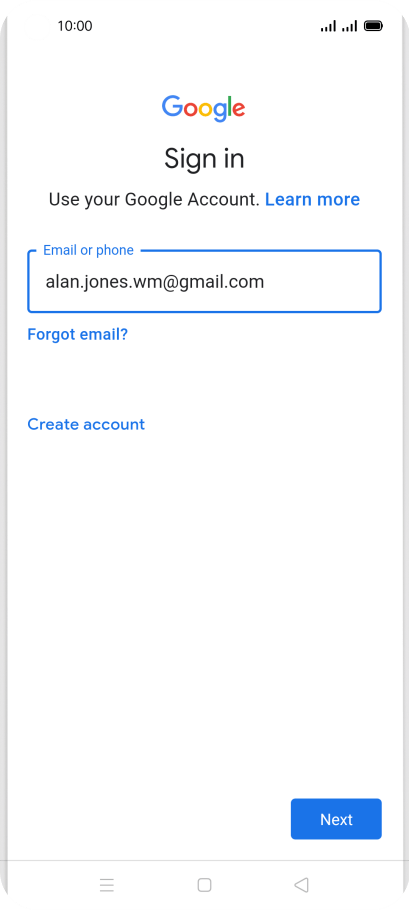Tap the back triangle navigation icon
The image size is (409, 910).
tap(301, 884)
